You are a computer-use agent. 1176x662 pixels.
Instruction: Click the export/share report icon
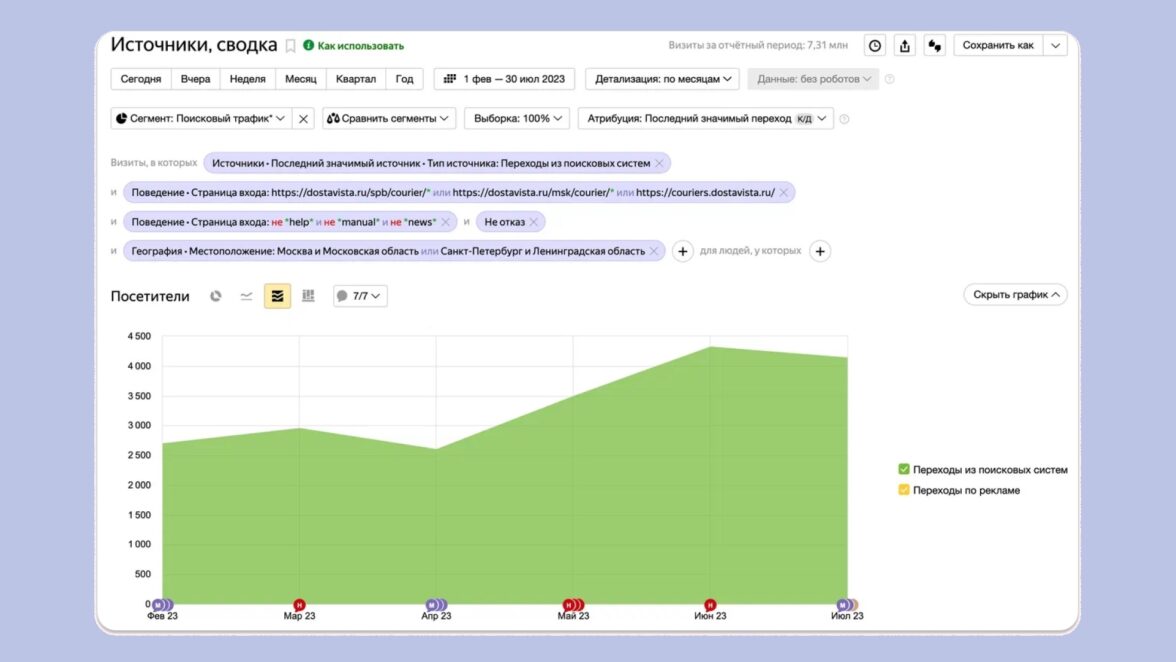(x=905, y=46)
